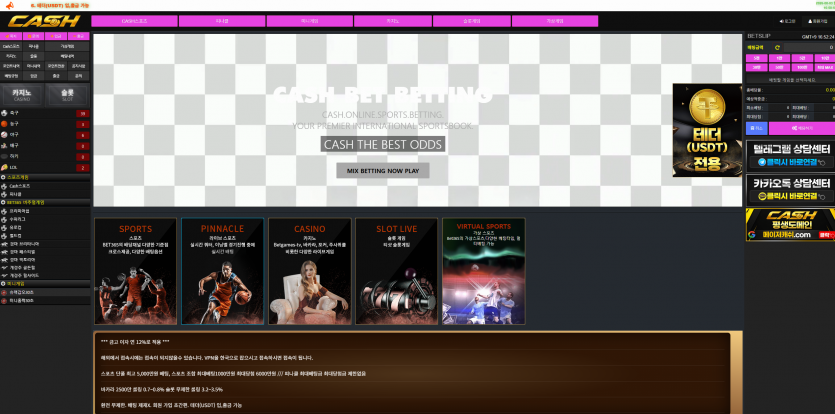
Task: Click the CASH THE BEST ODDS label
Action: (x=383, y=144)
